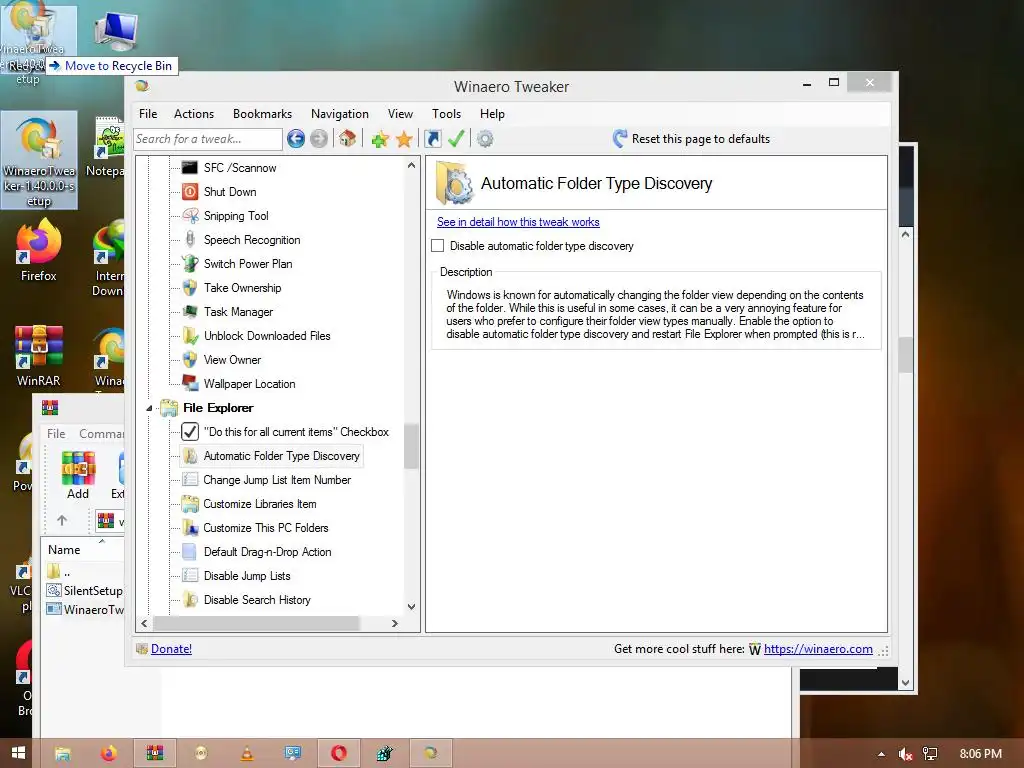The height and width of the screenshot is (768, 1024).
Task: Click Add button in WinRAR window
Action: pyautogui.click(x=78, y=475)
